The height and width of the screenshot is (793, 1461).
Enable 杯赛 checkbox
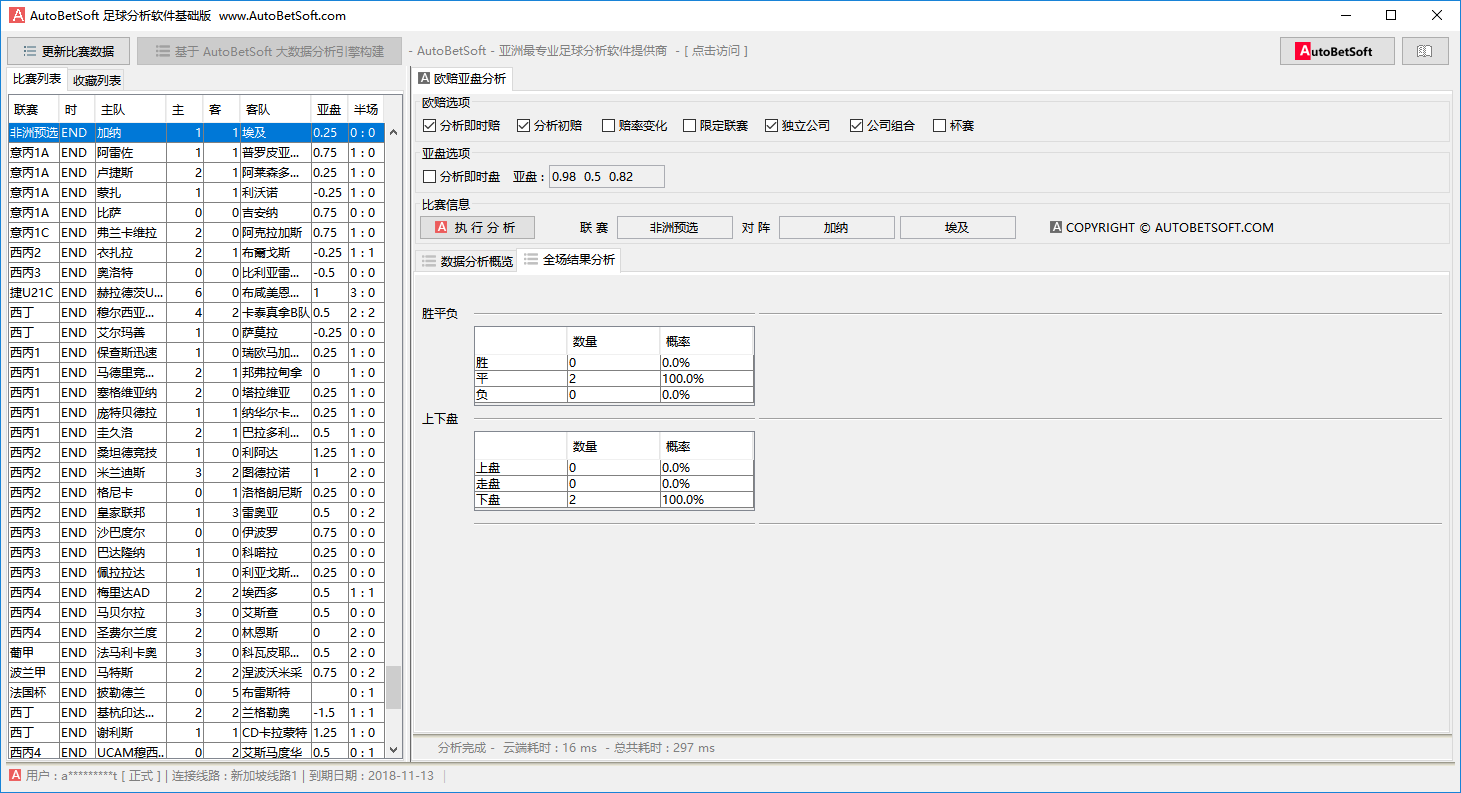(953, 126)
